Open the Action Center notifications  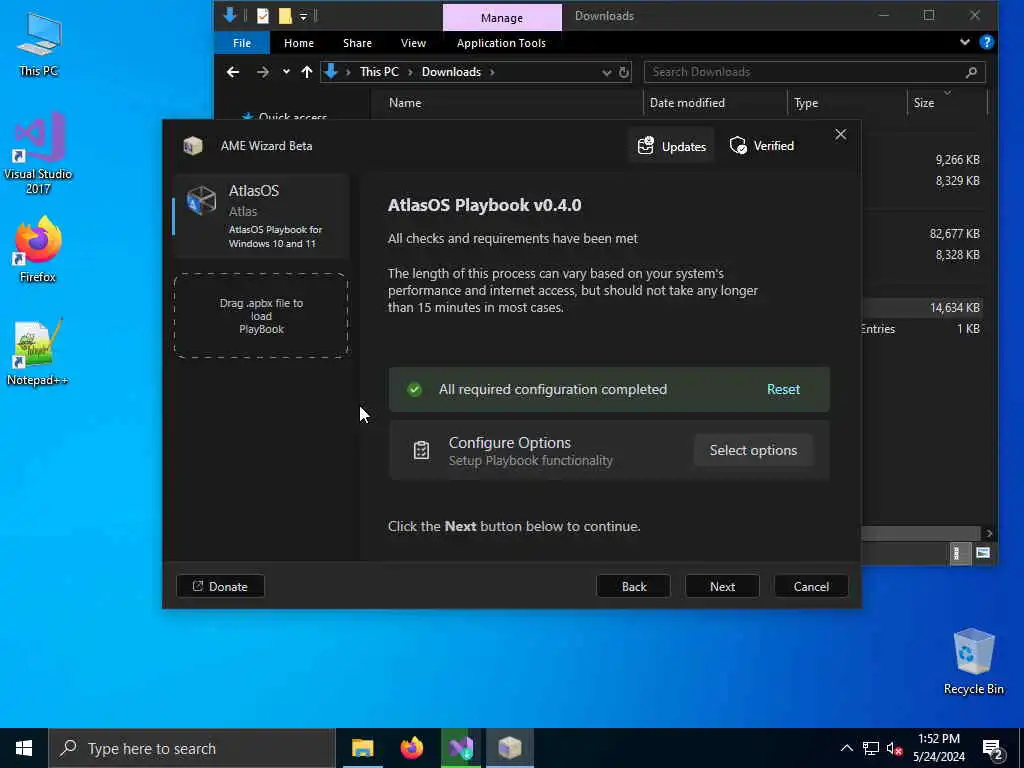(x=993, y=749)
